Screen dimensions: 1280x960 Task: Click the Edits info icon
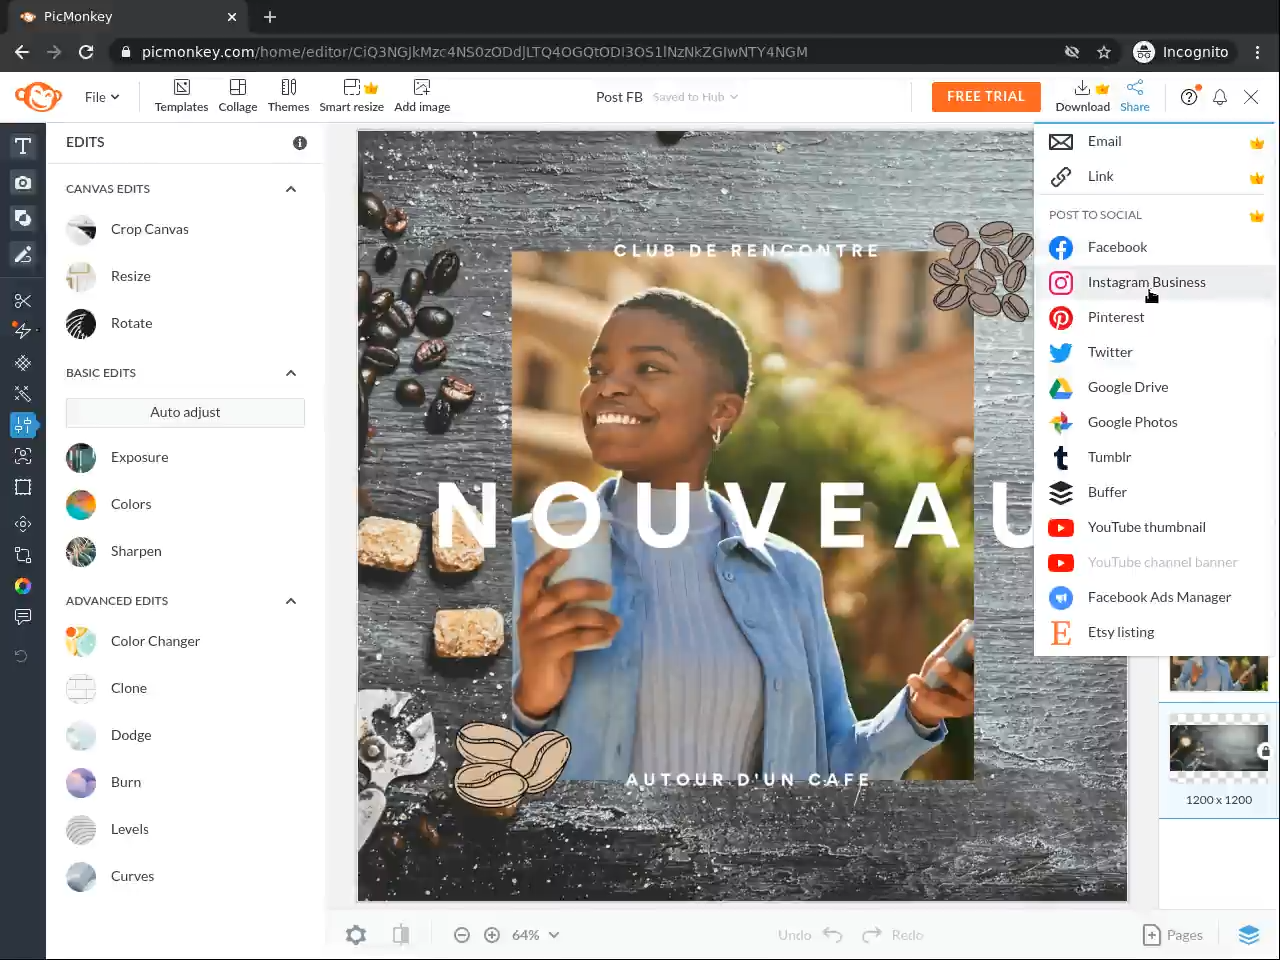click(x=300, y=143)
